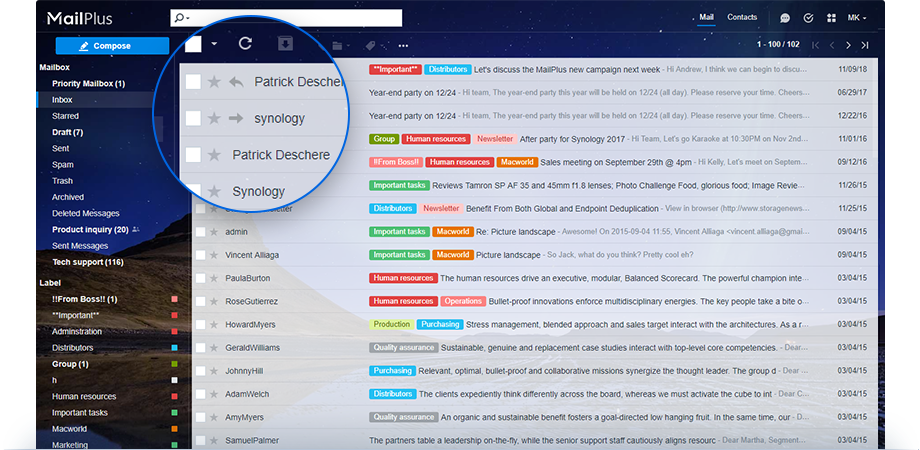Open the more actions ellipsis menu

point(403,46)
